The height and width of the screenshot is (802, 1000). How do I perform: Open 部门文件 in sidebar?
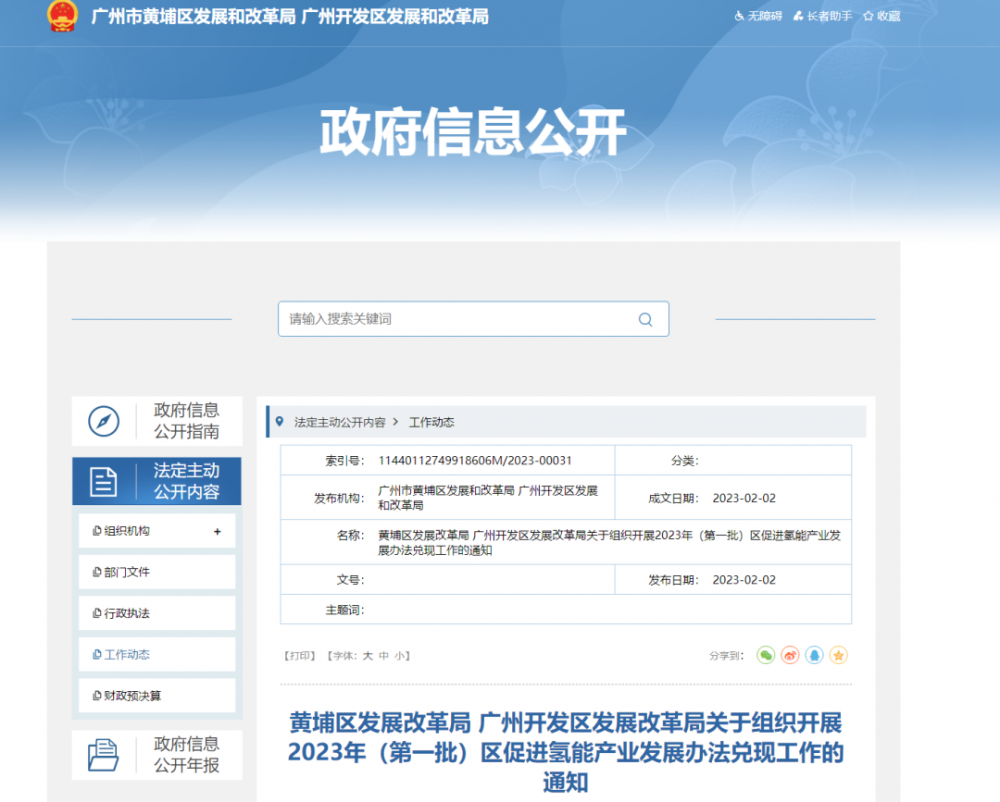click(x=127, y=572)
